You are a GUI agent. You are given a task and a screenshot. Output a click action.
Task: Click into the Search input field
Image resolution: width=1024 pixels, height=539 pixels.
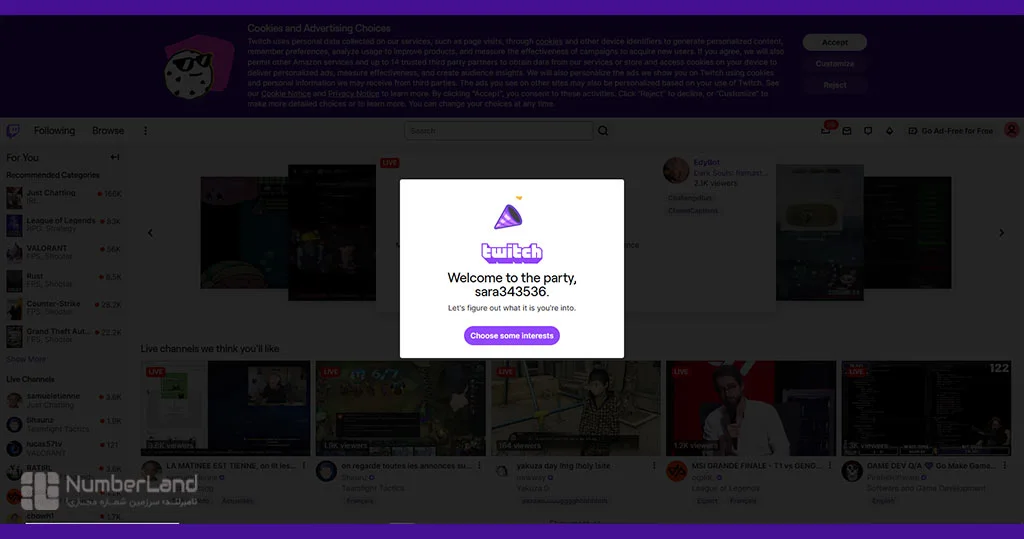498,131
